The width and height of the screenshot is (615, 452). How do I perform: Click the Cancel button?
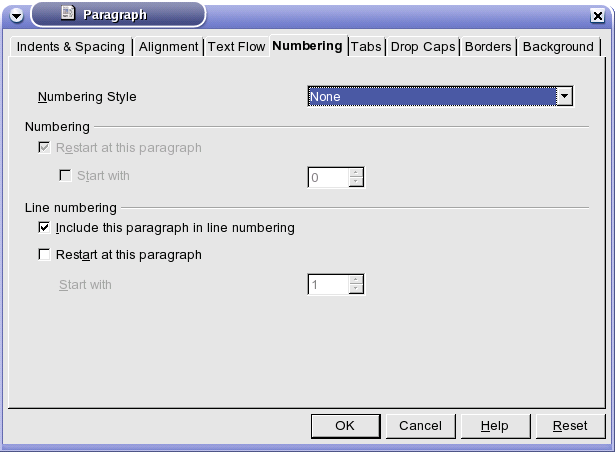[x=420, y=426]
